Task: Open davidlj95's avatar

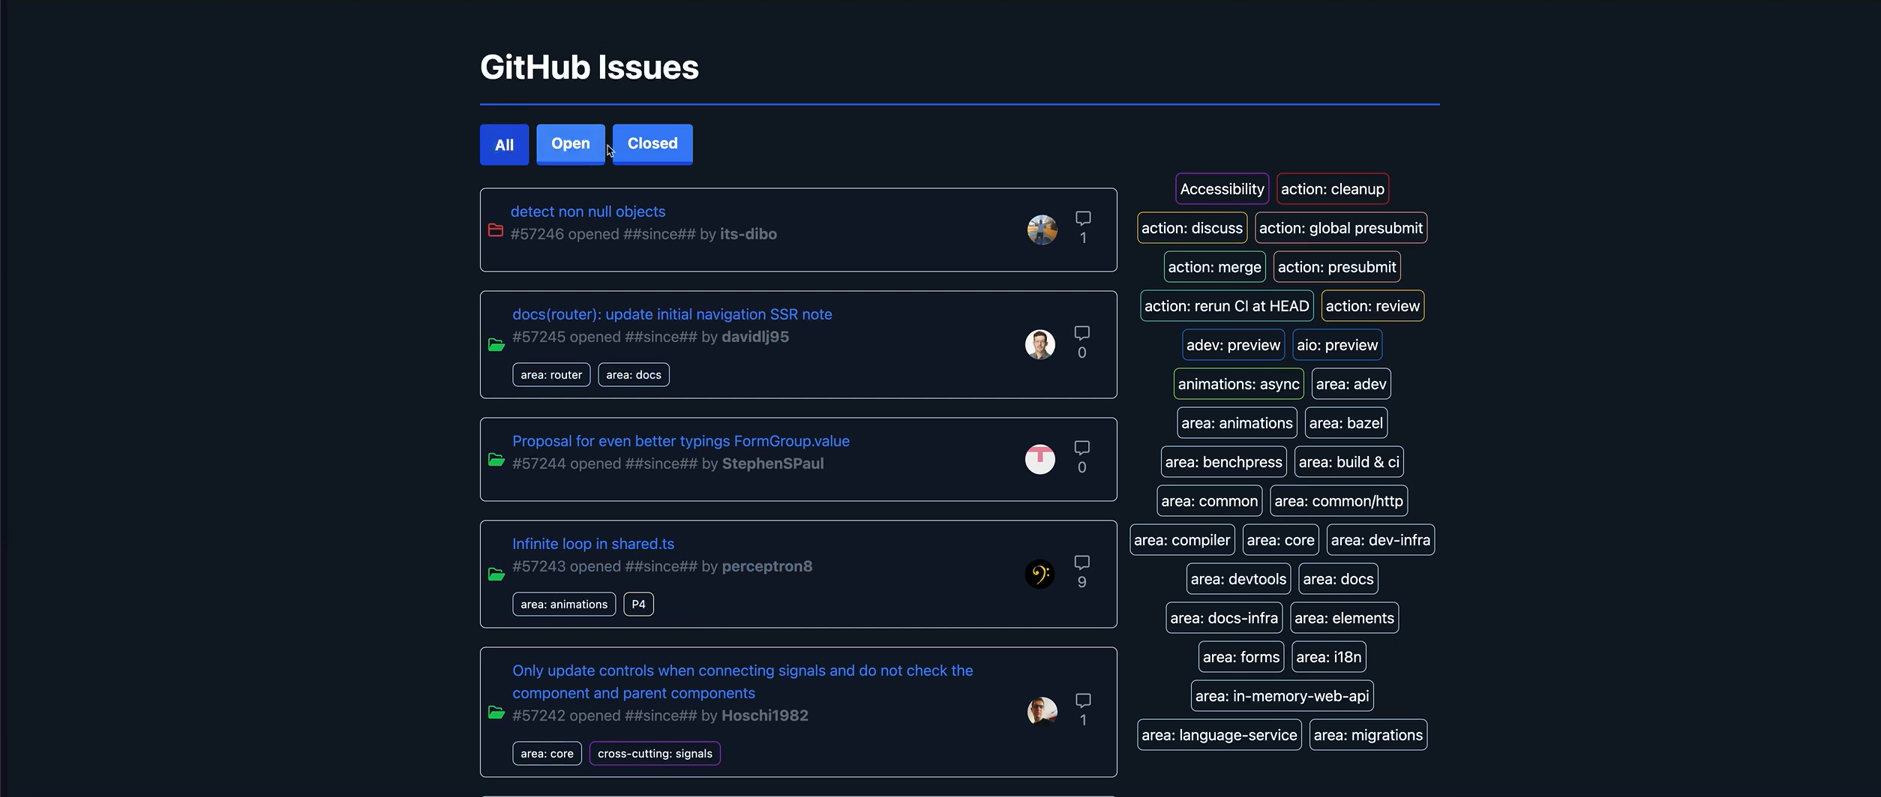Action: (1040, 344)
